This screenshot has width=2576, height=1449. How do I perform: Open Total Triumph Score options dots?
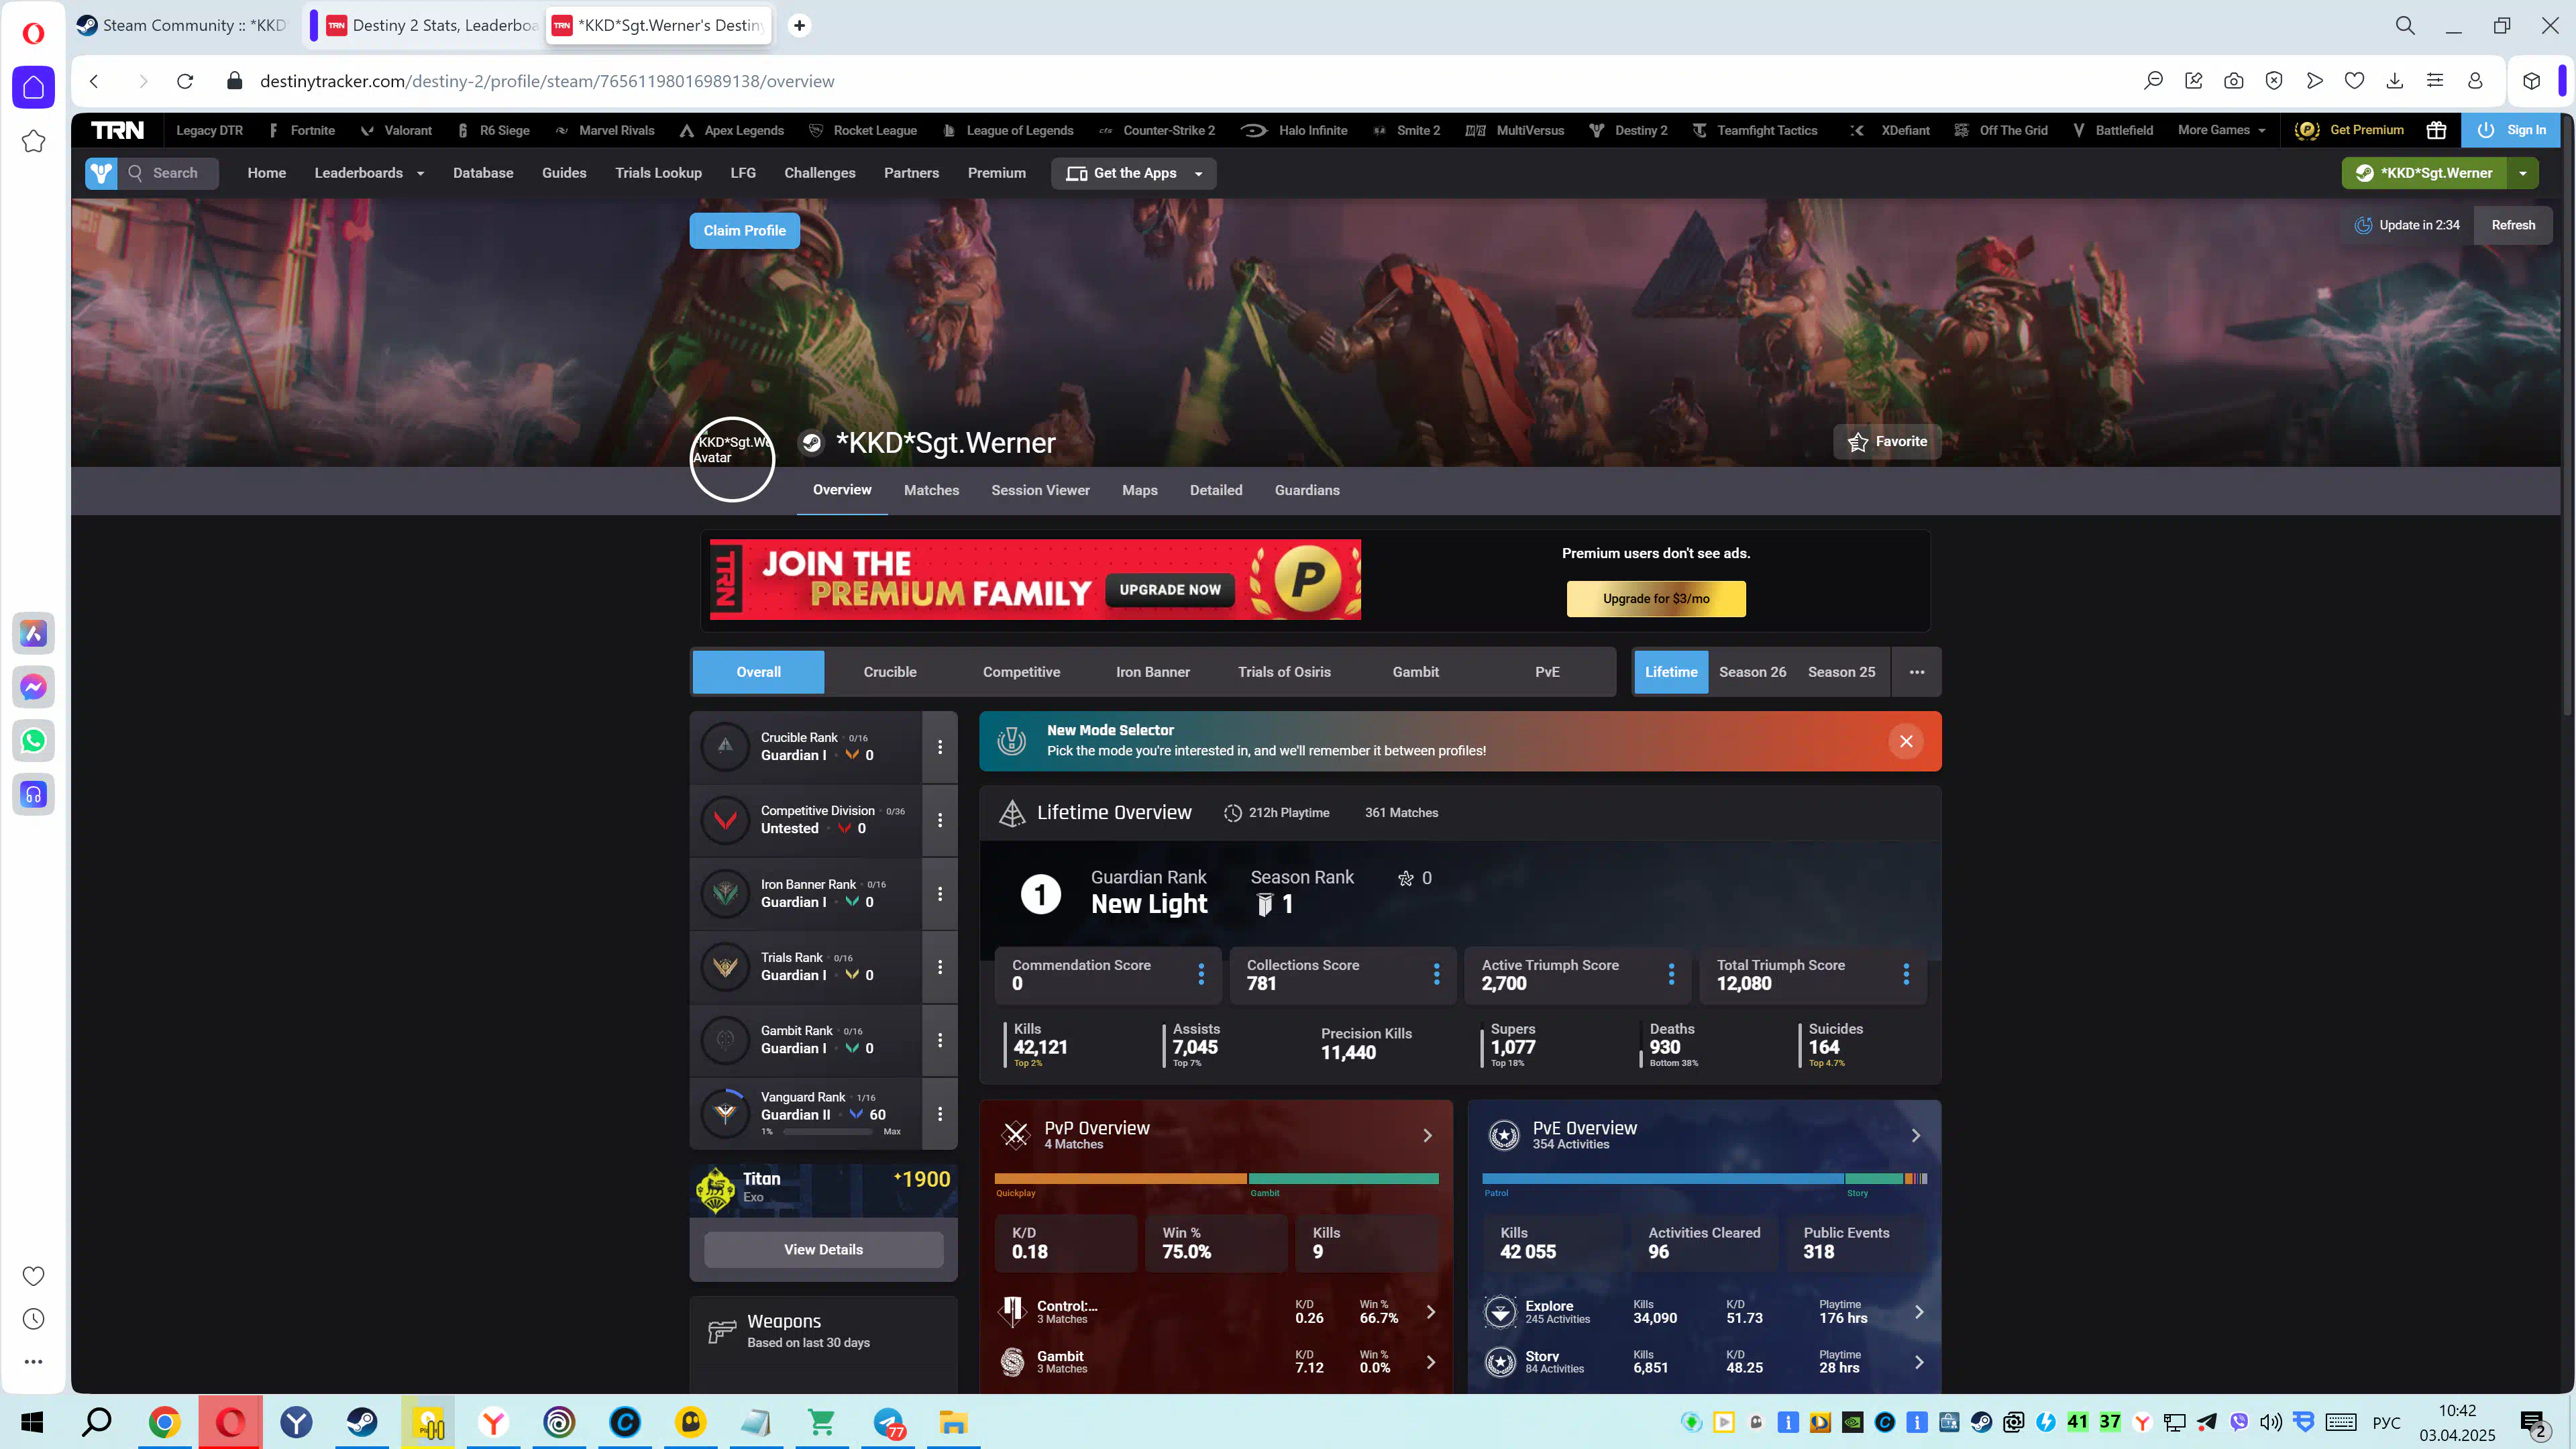1906,974
